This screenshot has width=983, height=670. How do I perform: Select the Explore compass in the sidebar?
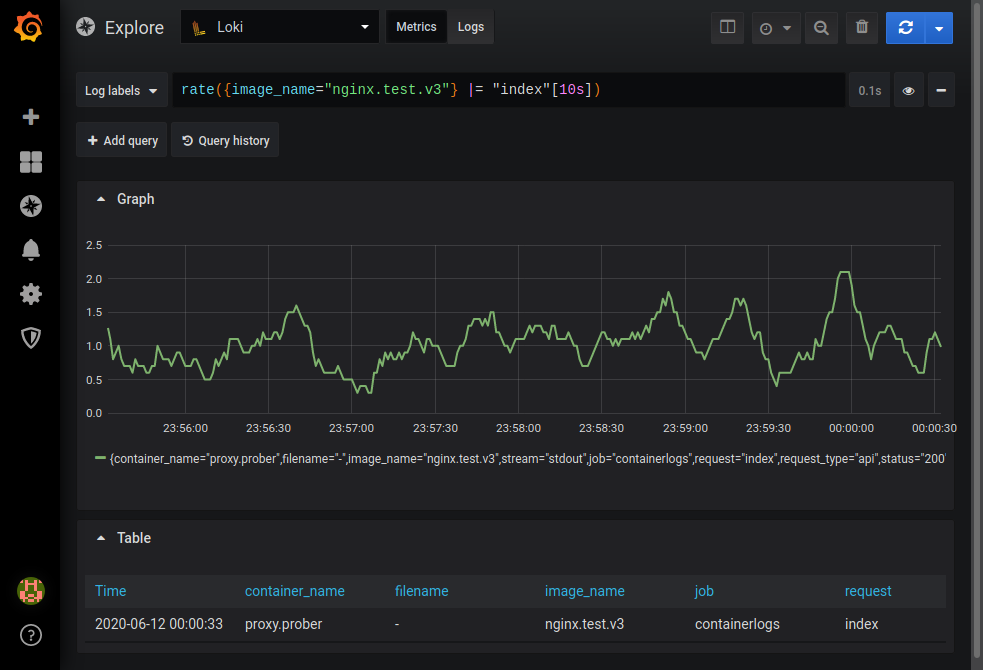[x=30, y=206]
